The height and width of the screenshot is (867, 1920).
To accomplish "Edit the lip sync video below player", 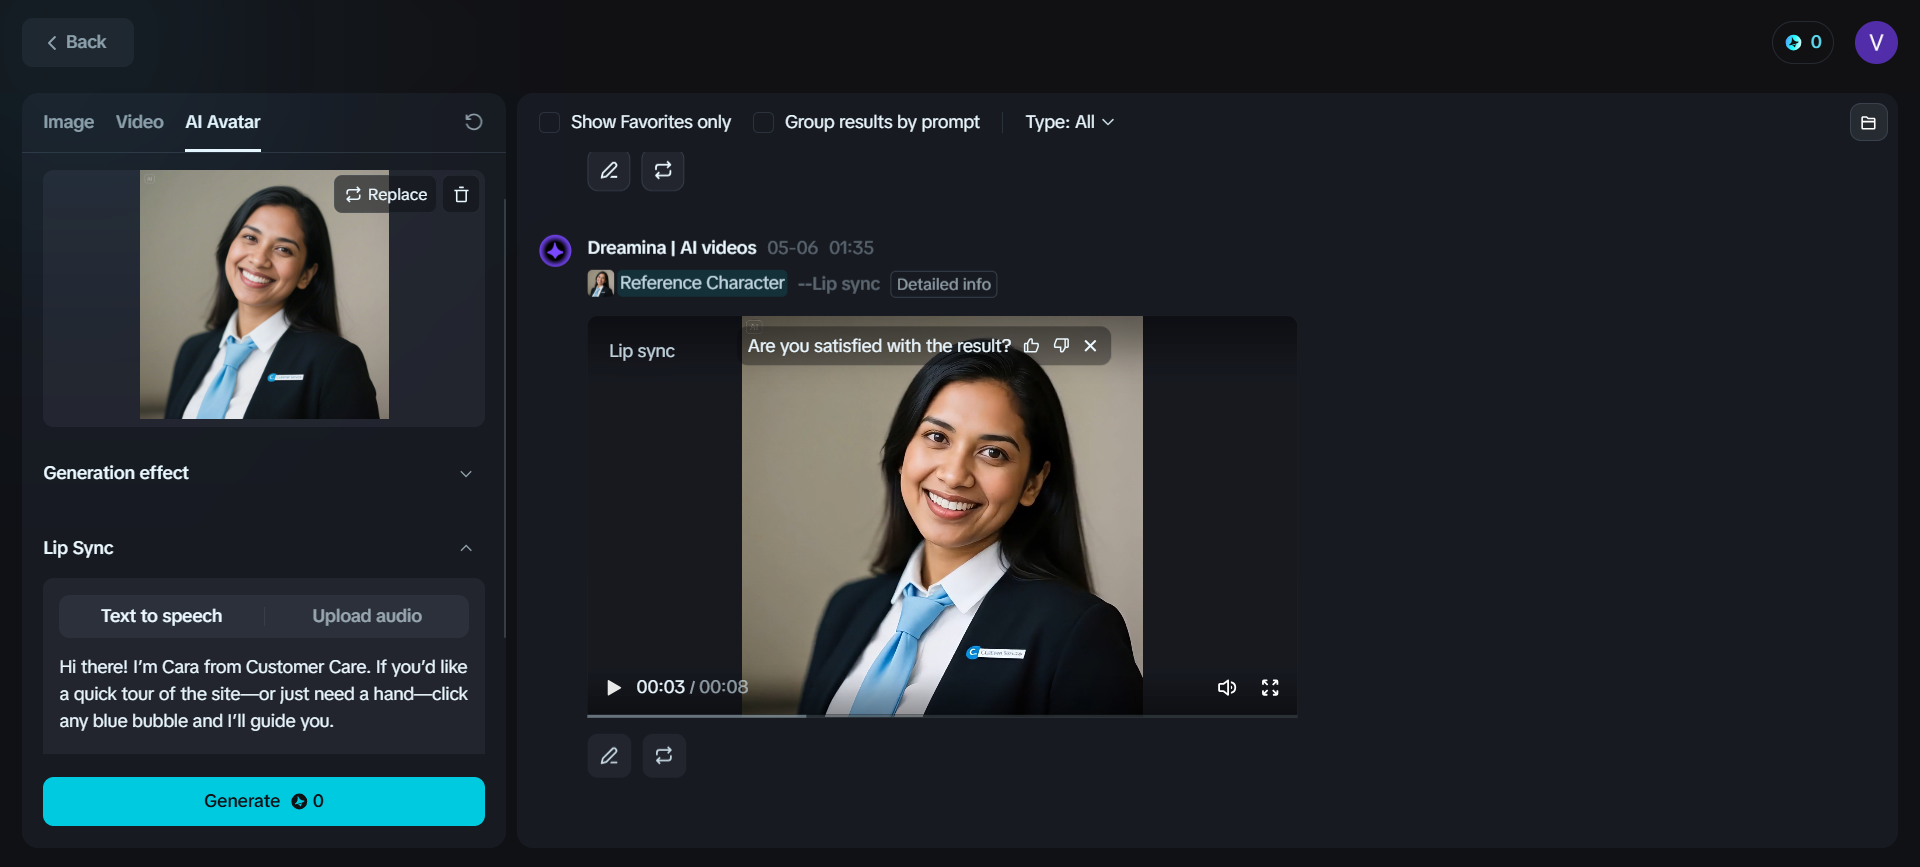I will 609,756.
